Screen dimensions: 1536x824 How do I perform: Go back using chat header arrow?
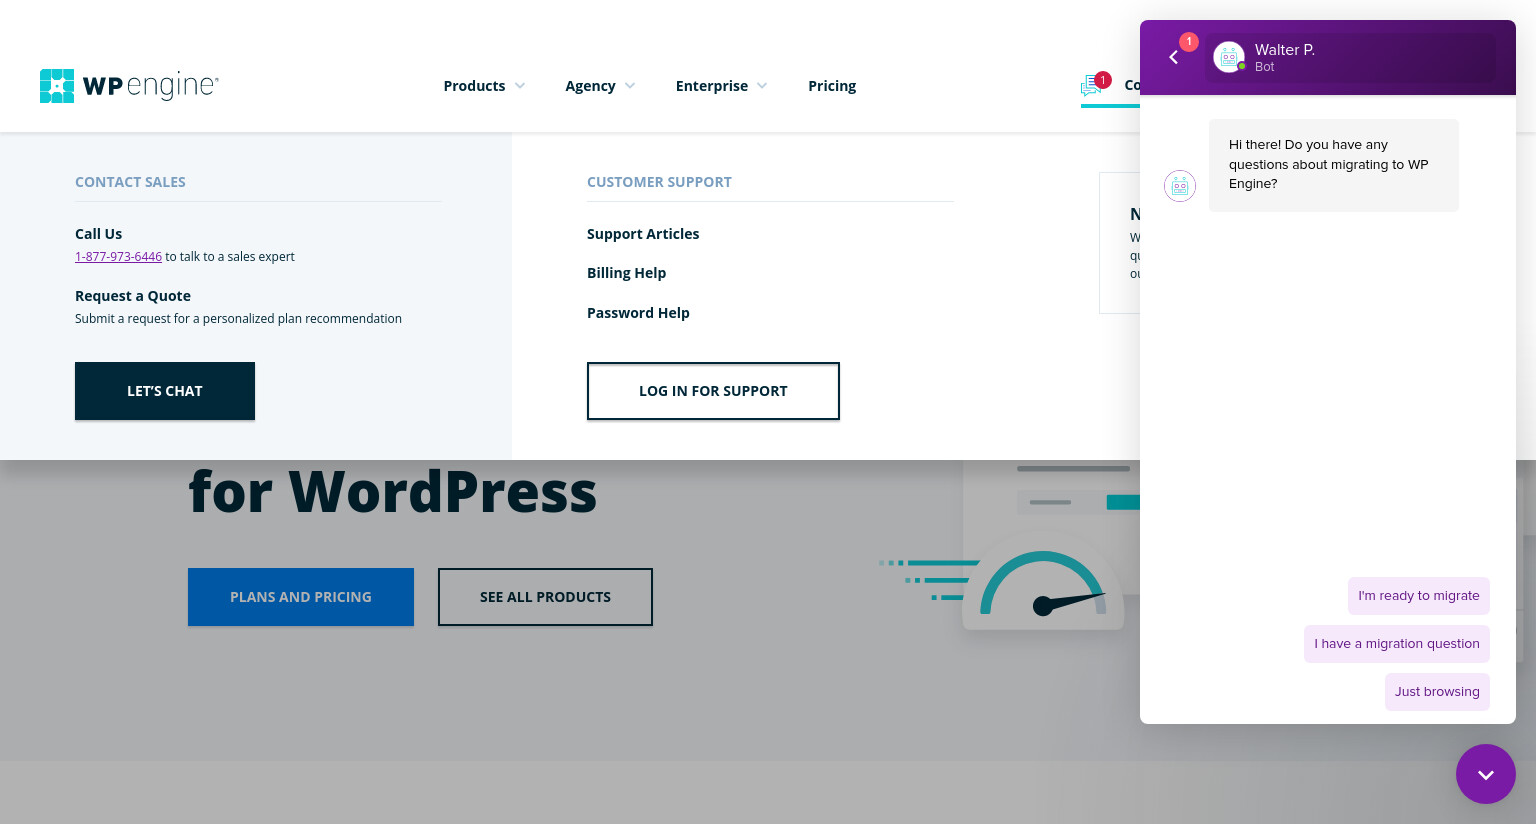[1174, 57]
